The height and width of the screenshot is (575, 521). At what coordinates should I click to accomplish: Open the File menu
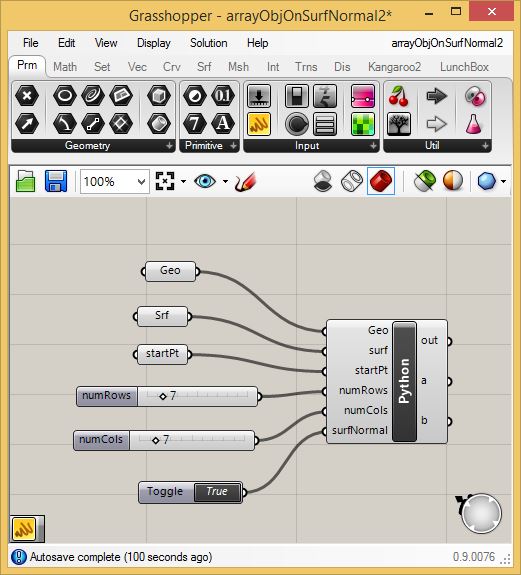[30, 43]
